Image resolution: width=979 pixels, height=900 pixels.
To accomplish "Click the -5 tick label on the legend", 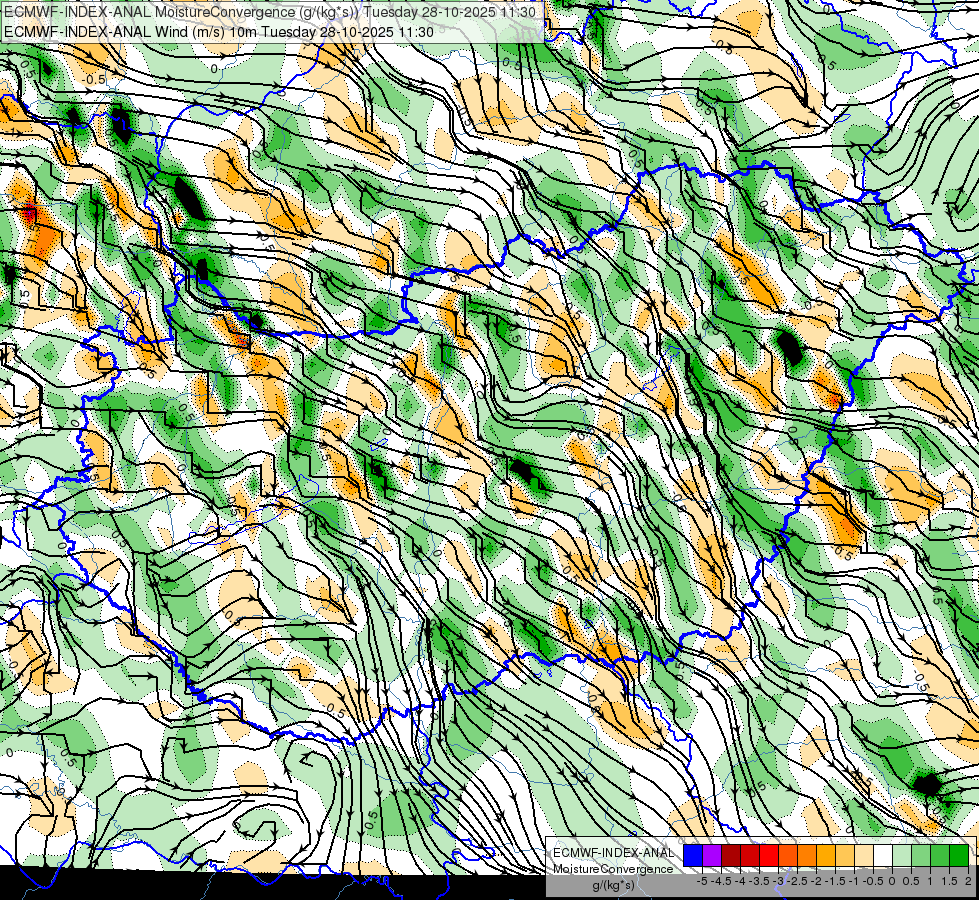I will (702, 881).
